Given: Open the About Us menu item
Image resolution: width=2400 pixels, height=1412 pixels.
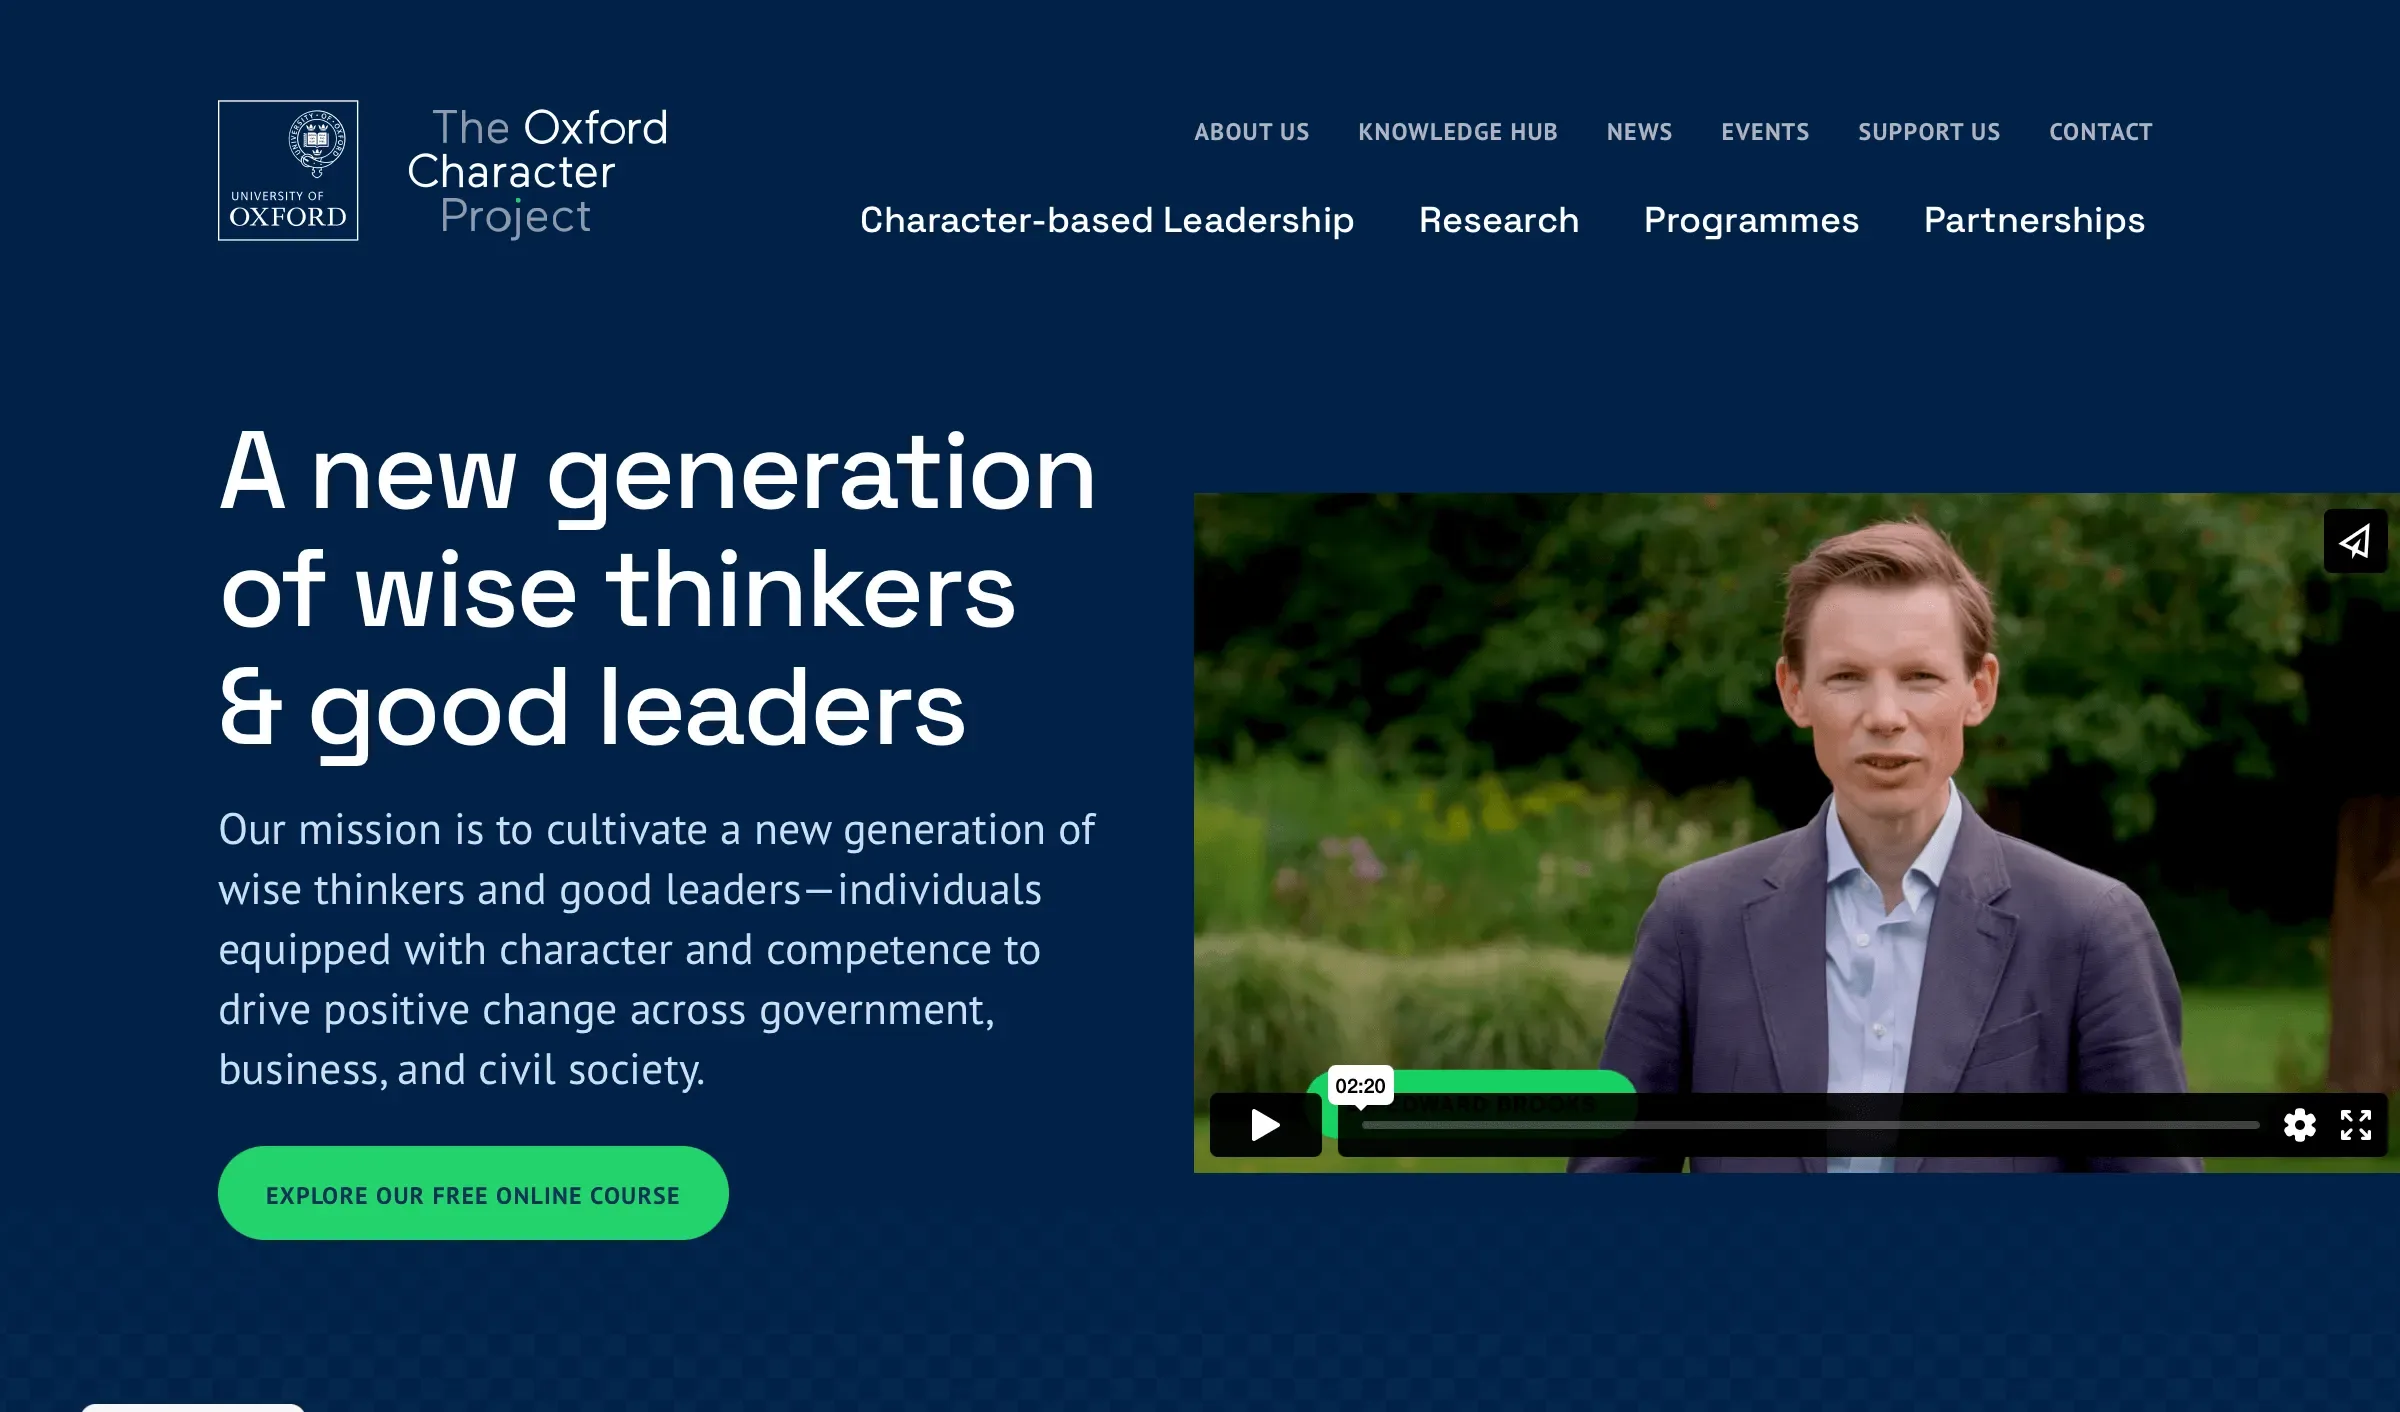Looking at the screenshot, I should tap(1251, 132).
